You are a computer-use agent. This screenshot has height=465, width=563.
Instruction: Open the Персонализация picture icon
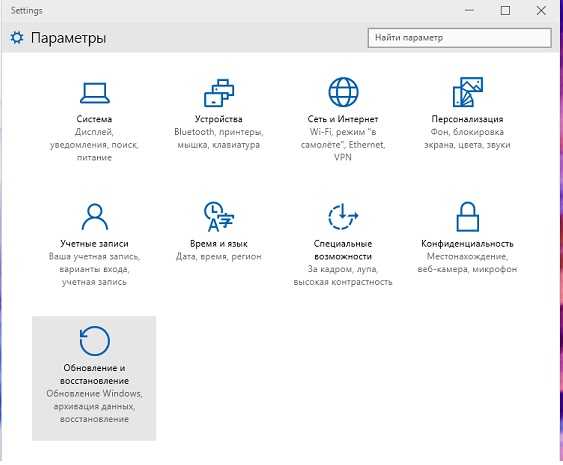(467, 92)
